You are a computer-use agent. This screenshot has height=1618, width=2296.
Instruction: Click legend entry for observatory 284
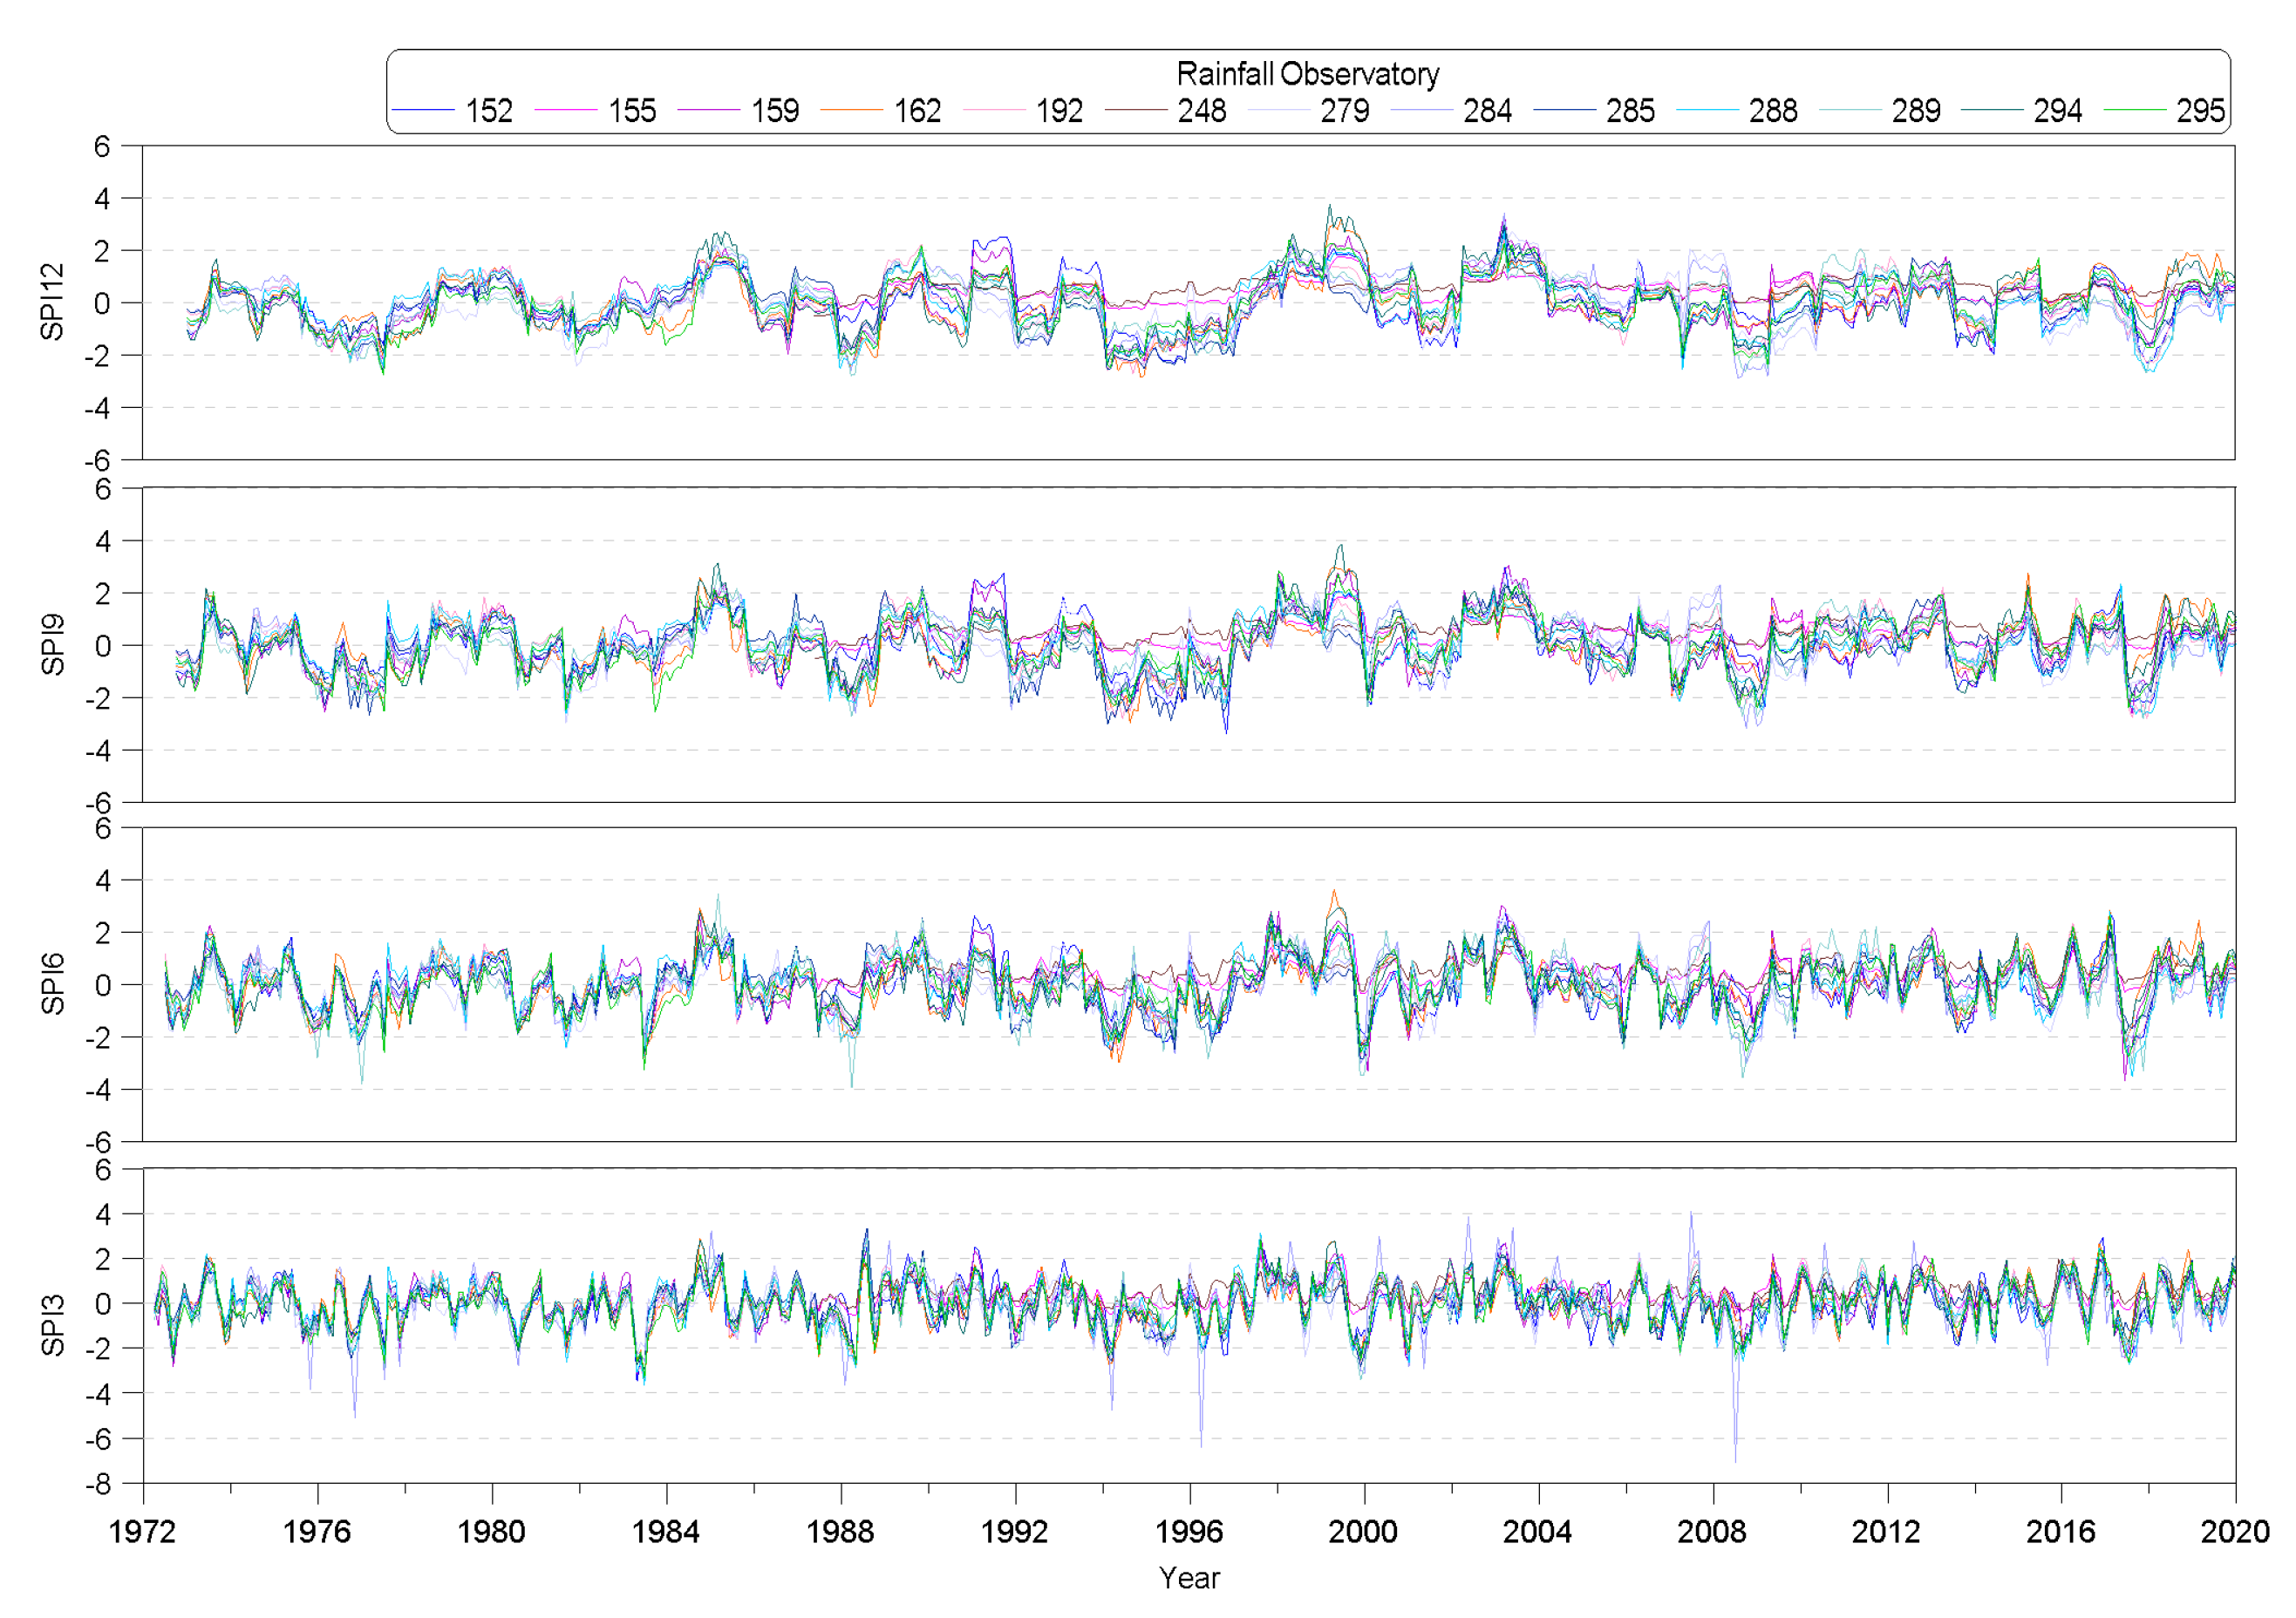click(1487, 110)
